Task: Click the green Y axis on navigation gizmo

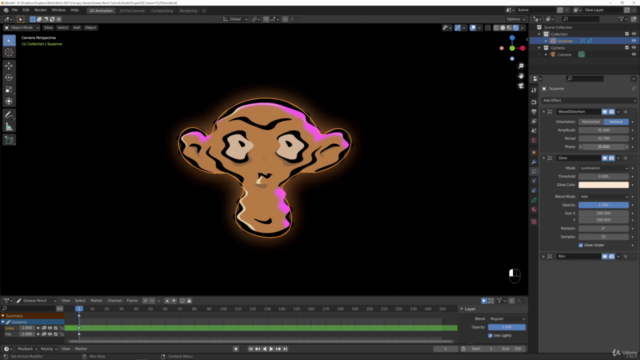Action: pyautogui.click(x=512, y=48)
